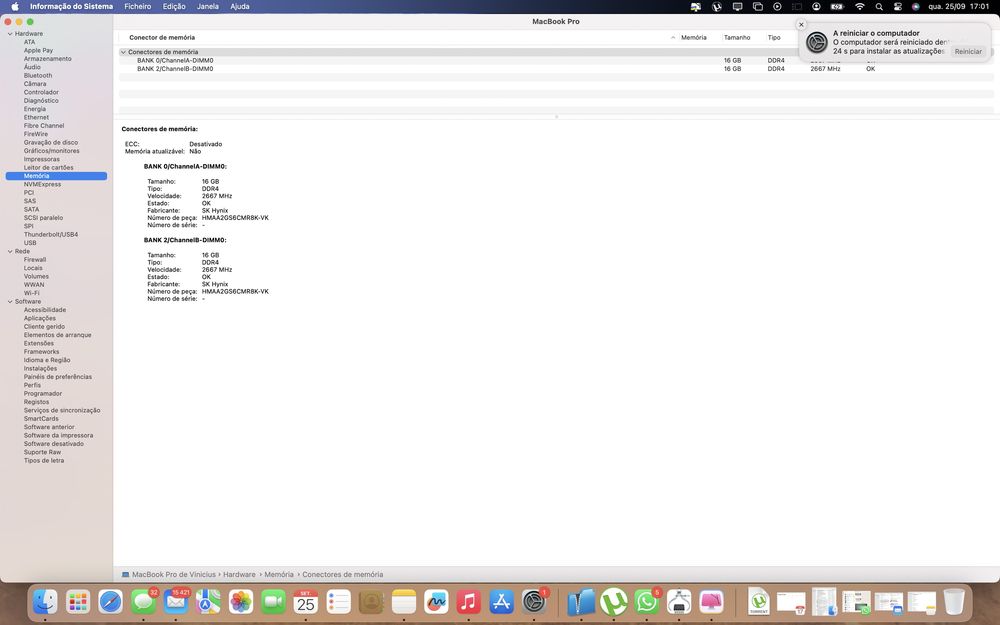Select Firewall in the sidebar

click(35, 260)
